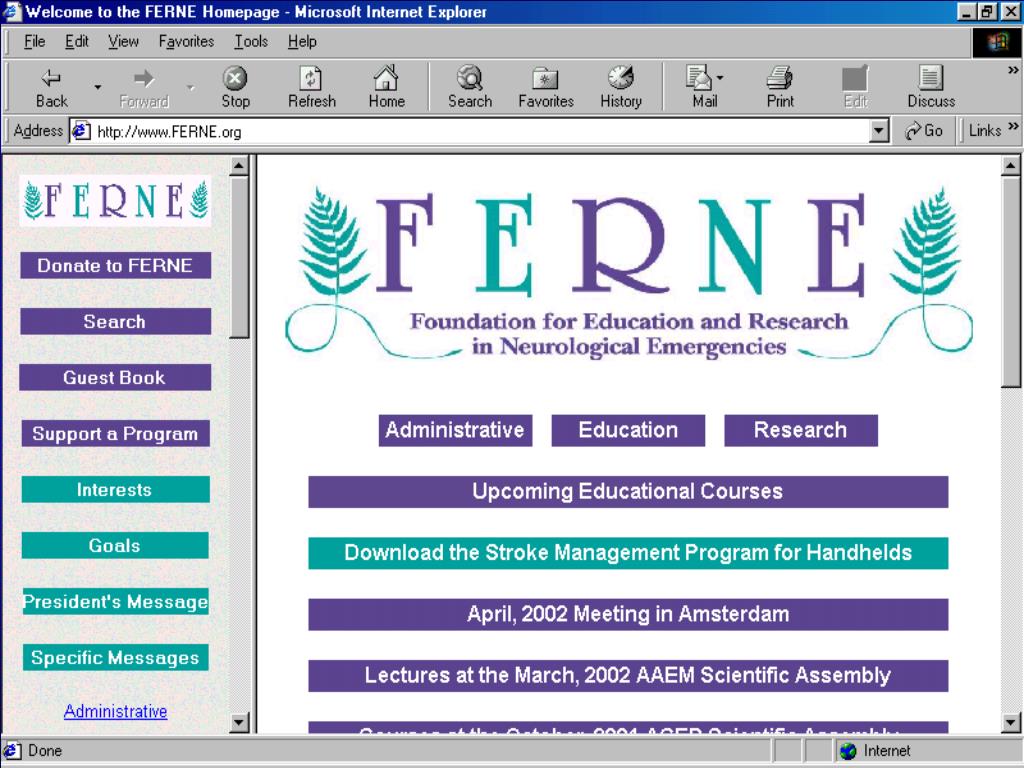The height and width of the screenshot is (768, 1024).
Task: Click the Administrative button in main page
Action: (455, 430)
